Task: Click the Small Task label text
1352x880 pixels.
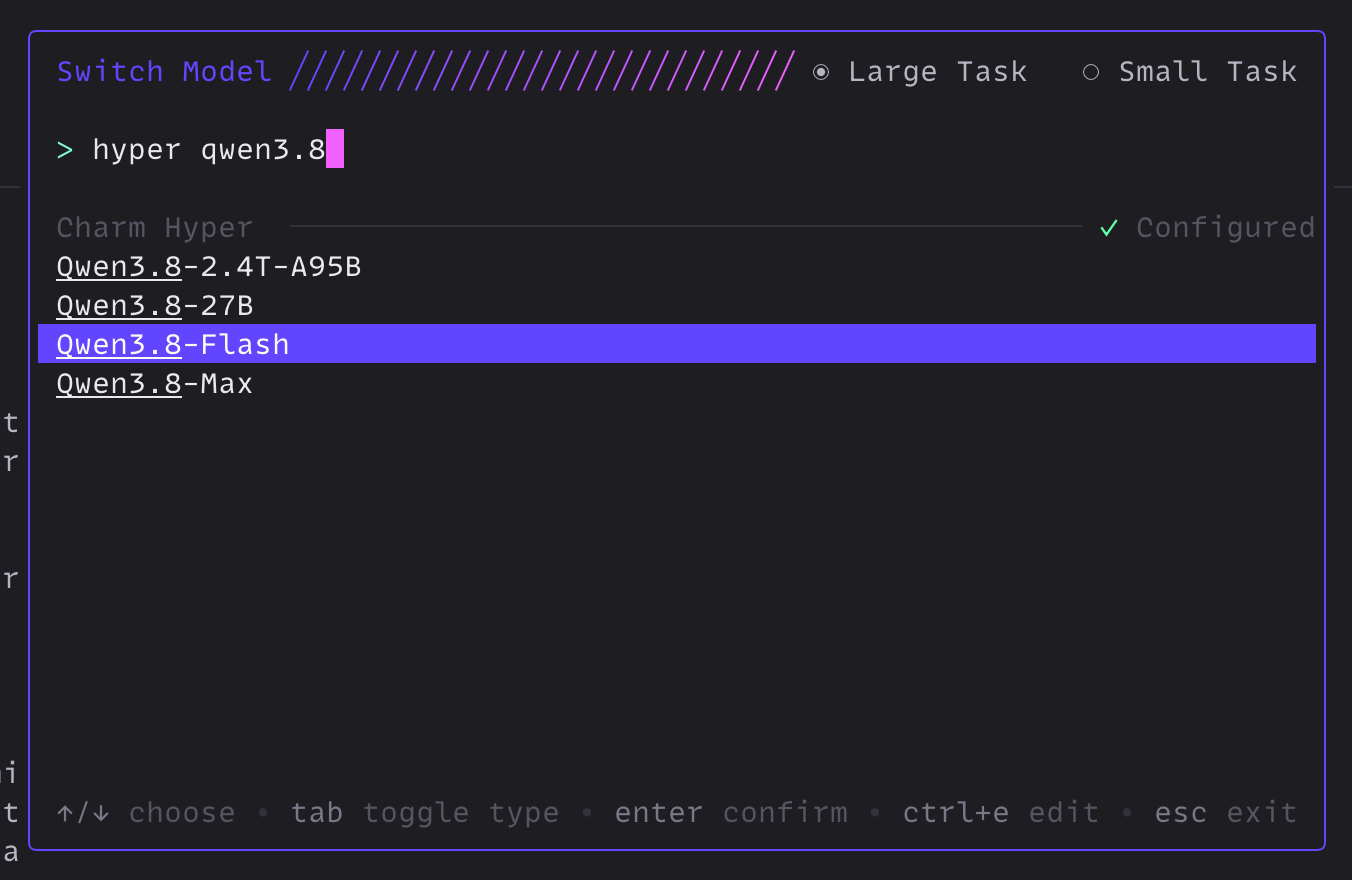Action: (1208, 72)
